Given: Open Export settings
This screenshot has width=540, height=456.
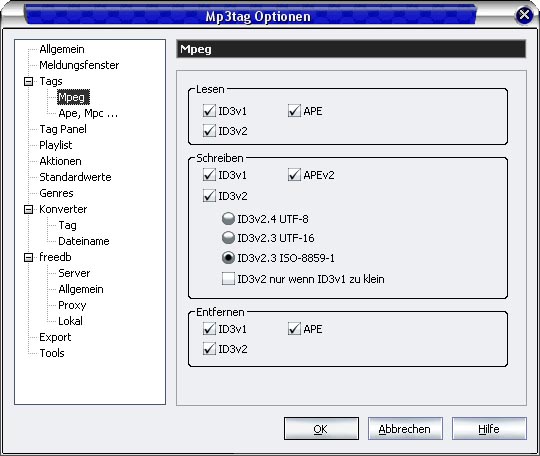Looking at the screenshot, I should pos(55,337).
